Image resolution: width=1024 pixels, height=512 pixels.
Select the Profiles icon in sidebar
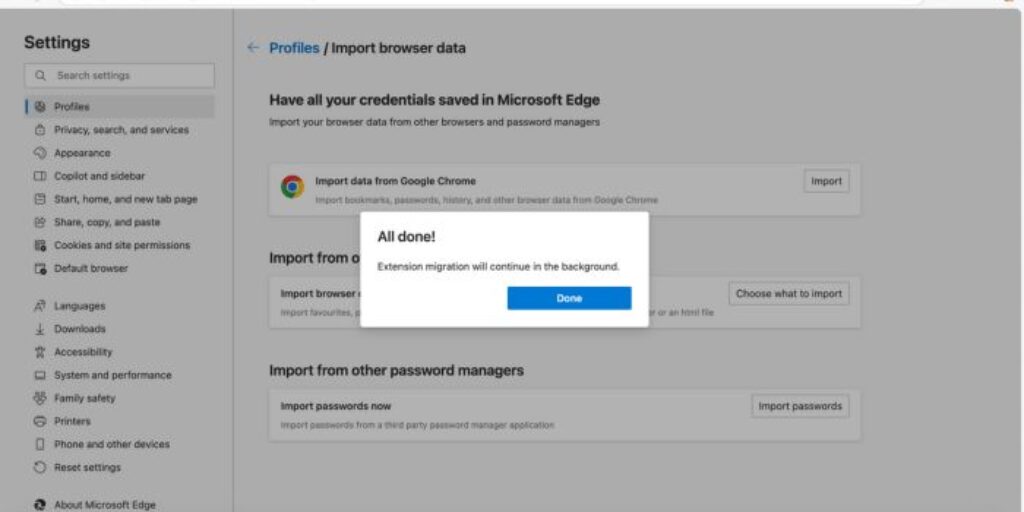[x=40, y=106]
